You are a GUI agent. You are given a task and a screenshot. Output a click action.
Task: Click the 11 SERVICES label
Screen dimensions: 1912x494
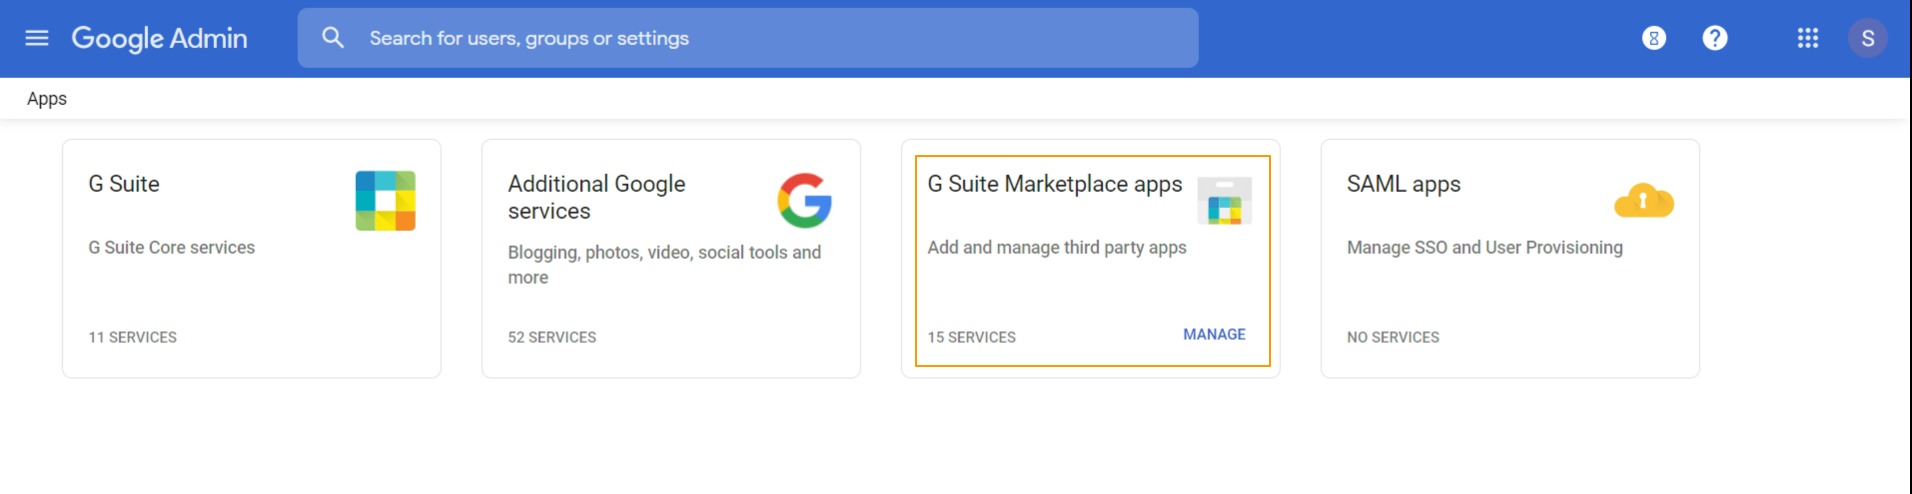pyautogui.click(x=132, y=337)
